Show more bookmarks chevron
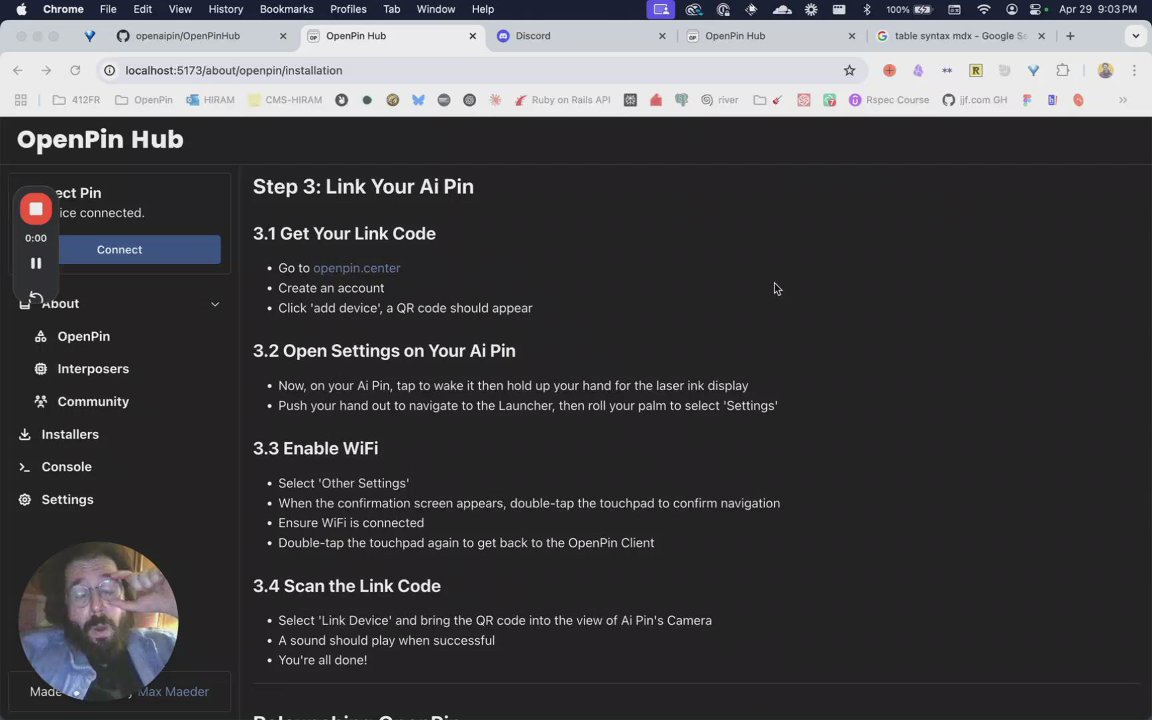Screen dimensions: 1152x720 (x=1123, y=100)
